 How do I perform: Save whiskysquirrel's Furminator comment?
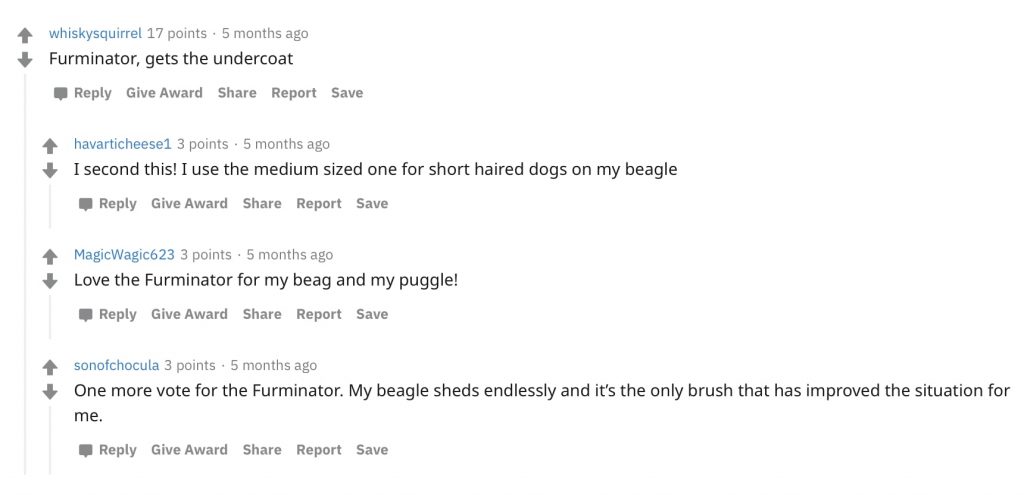click(347, 93)
